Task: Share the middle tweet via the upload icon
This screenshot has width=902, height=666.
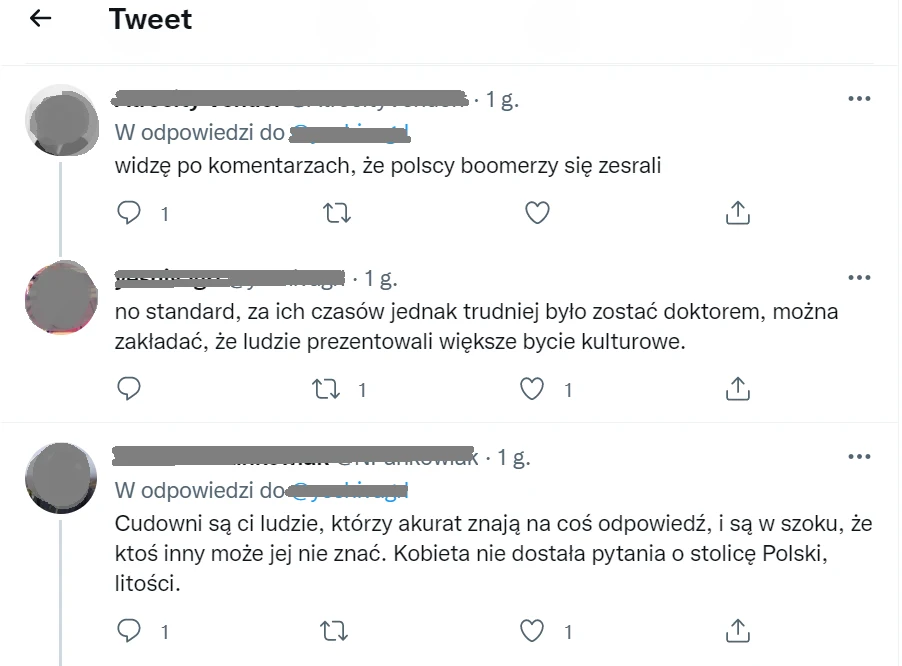Action: [737, 388]
